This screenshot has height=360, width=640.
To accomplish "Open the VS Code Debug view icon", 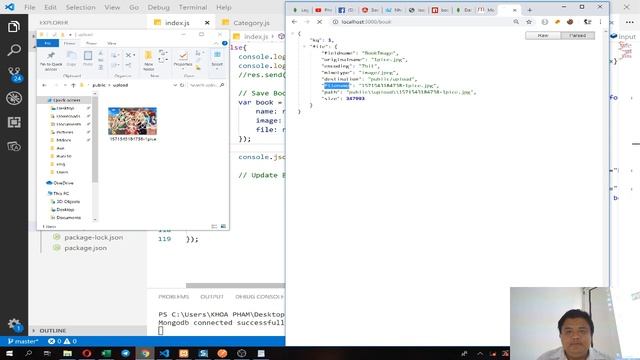I will coord(14,98).
